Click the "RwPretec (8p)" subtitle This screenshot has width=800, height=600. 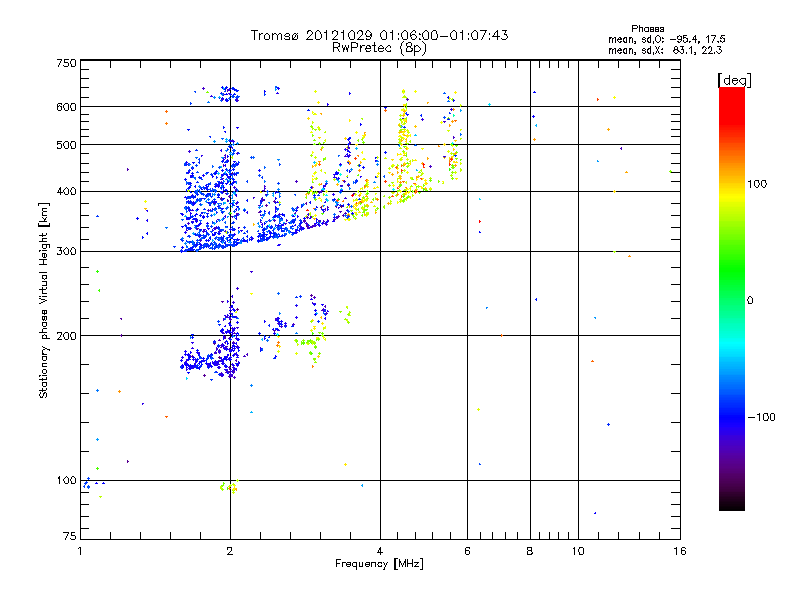tap(379, 48)
